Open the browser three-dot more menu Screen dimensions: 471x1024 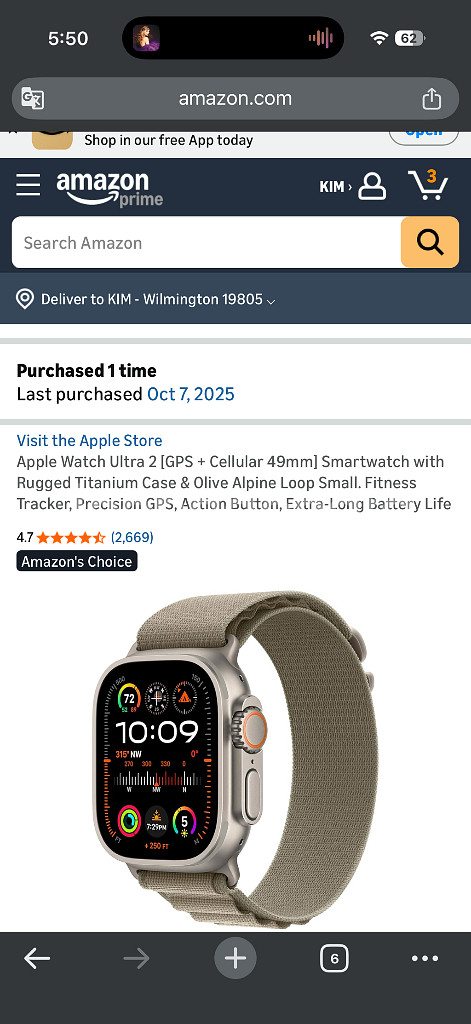pyautogui.click(x=425, y=959)
